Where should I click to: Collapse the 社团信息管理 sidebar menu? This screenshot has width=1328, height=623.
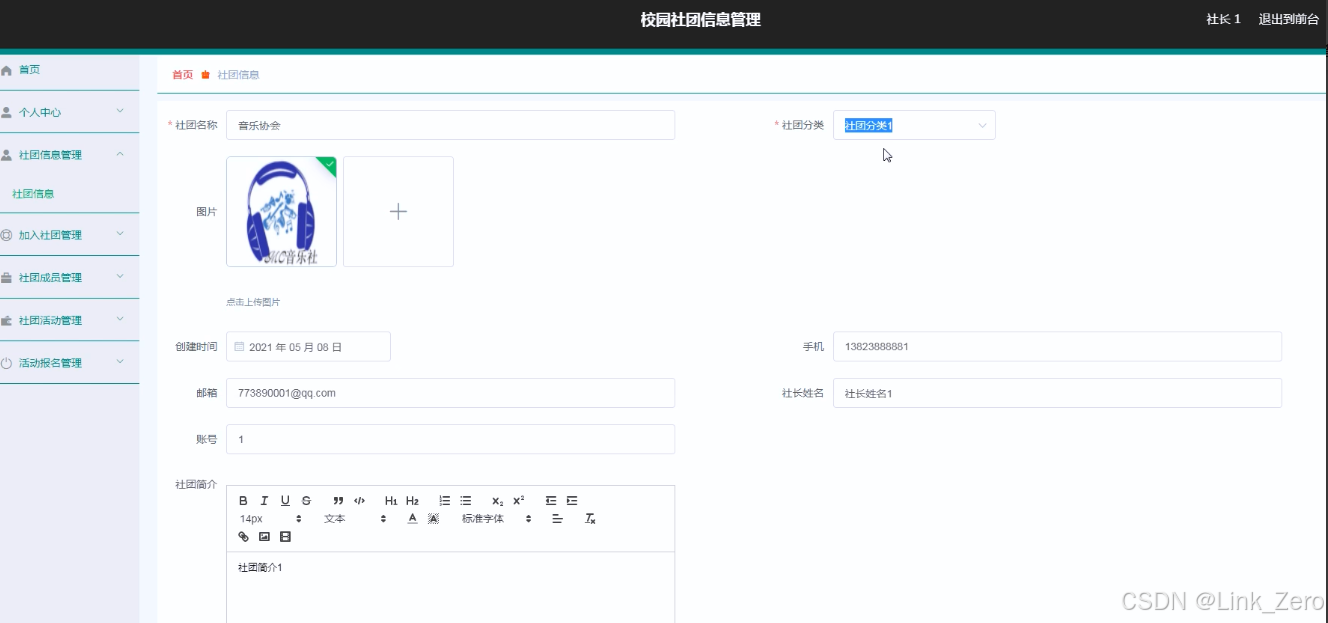click(69, 155)
